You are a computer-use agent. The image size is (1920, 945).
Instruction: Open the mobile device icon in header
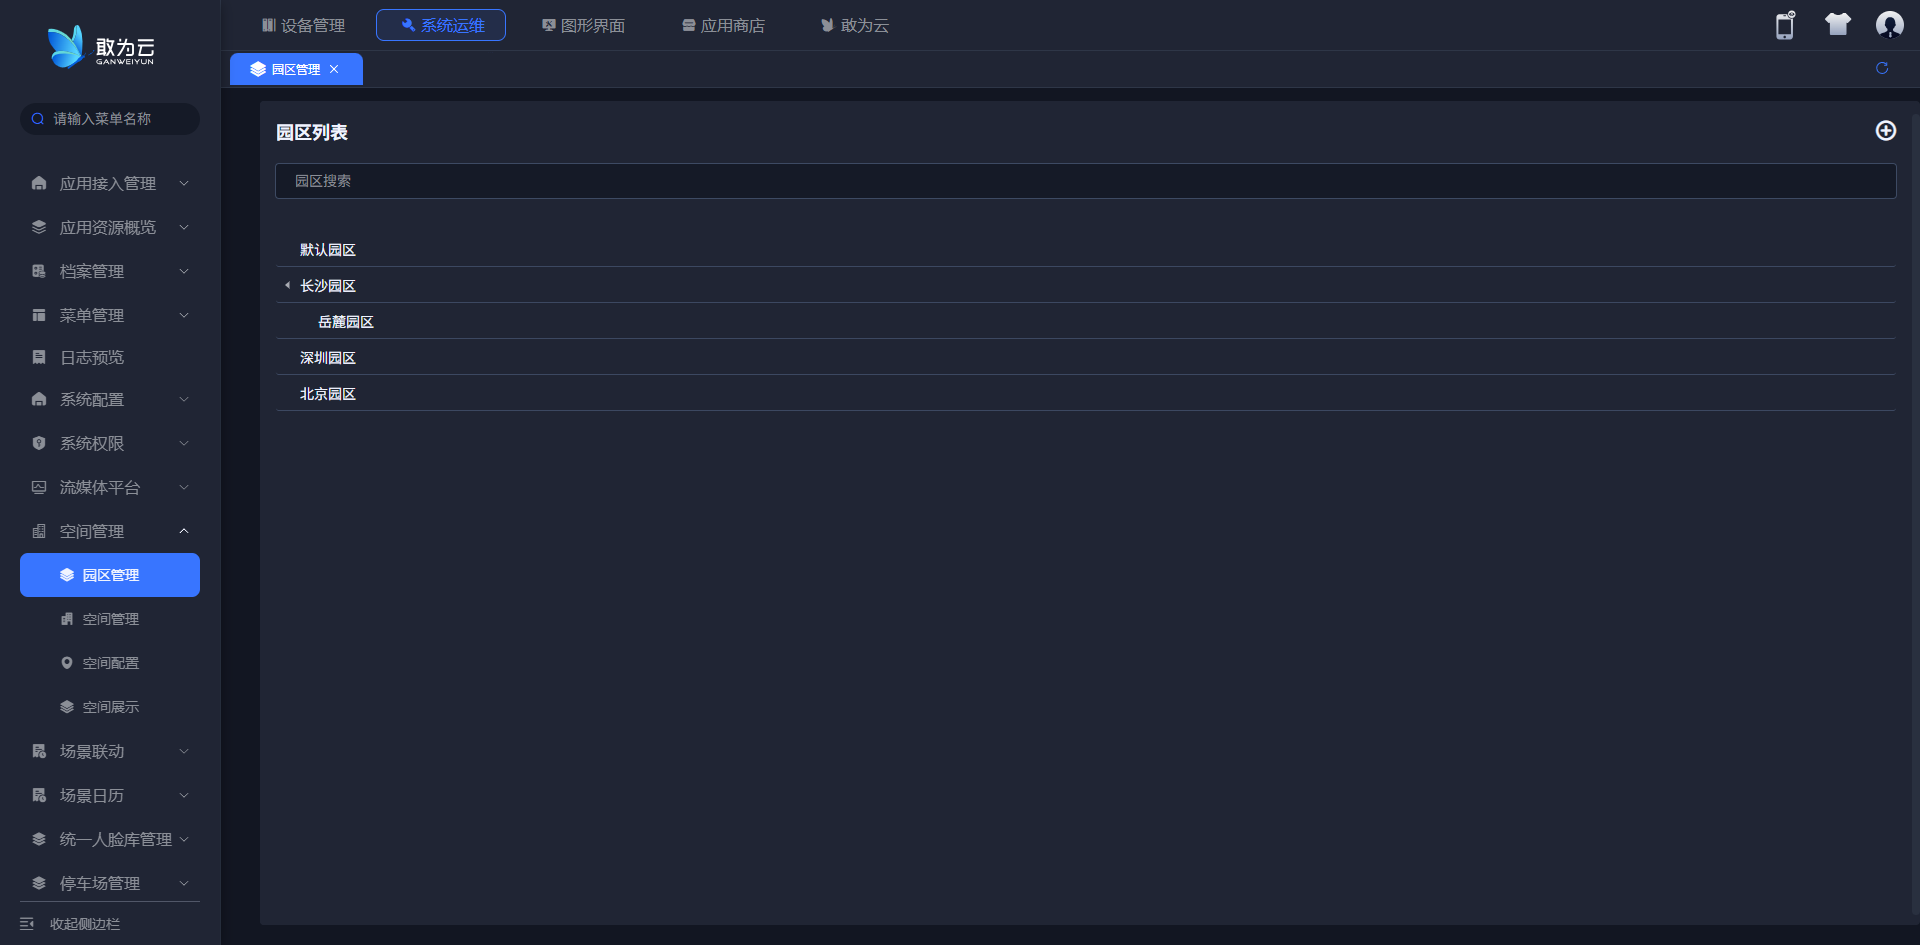tap(1785, 25)
